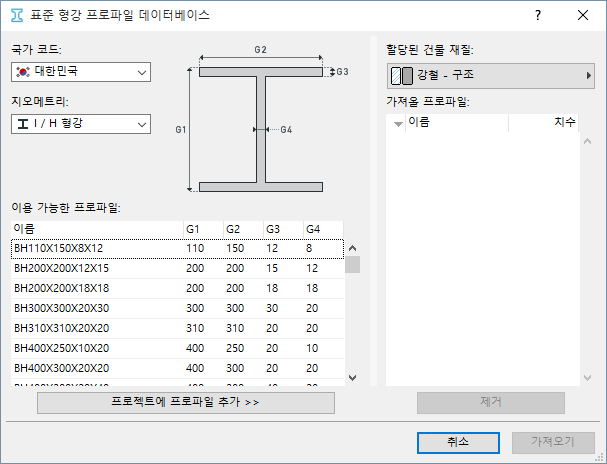607x464 pixels.
Task: Select profile row BH200X200X12X15
Action: point(177,269)
